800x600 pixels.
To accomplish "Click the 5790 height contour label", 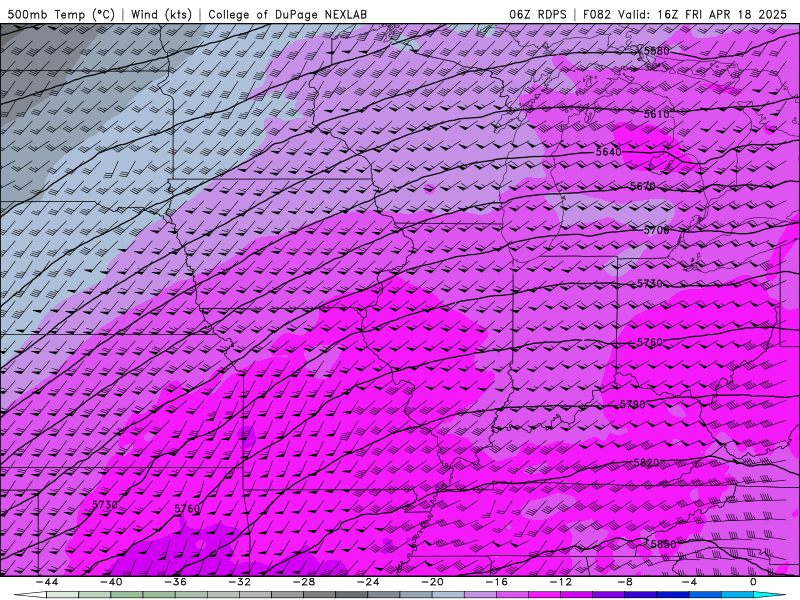I will click(x=633, y=404).
